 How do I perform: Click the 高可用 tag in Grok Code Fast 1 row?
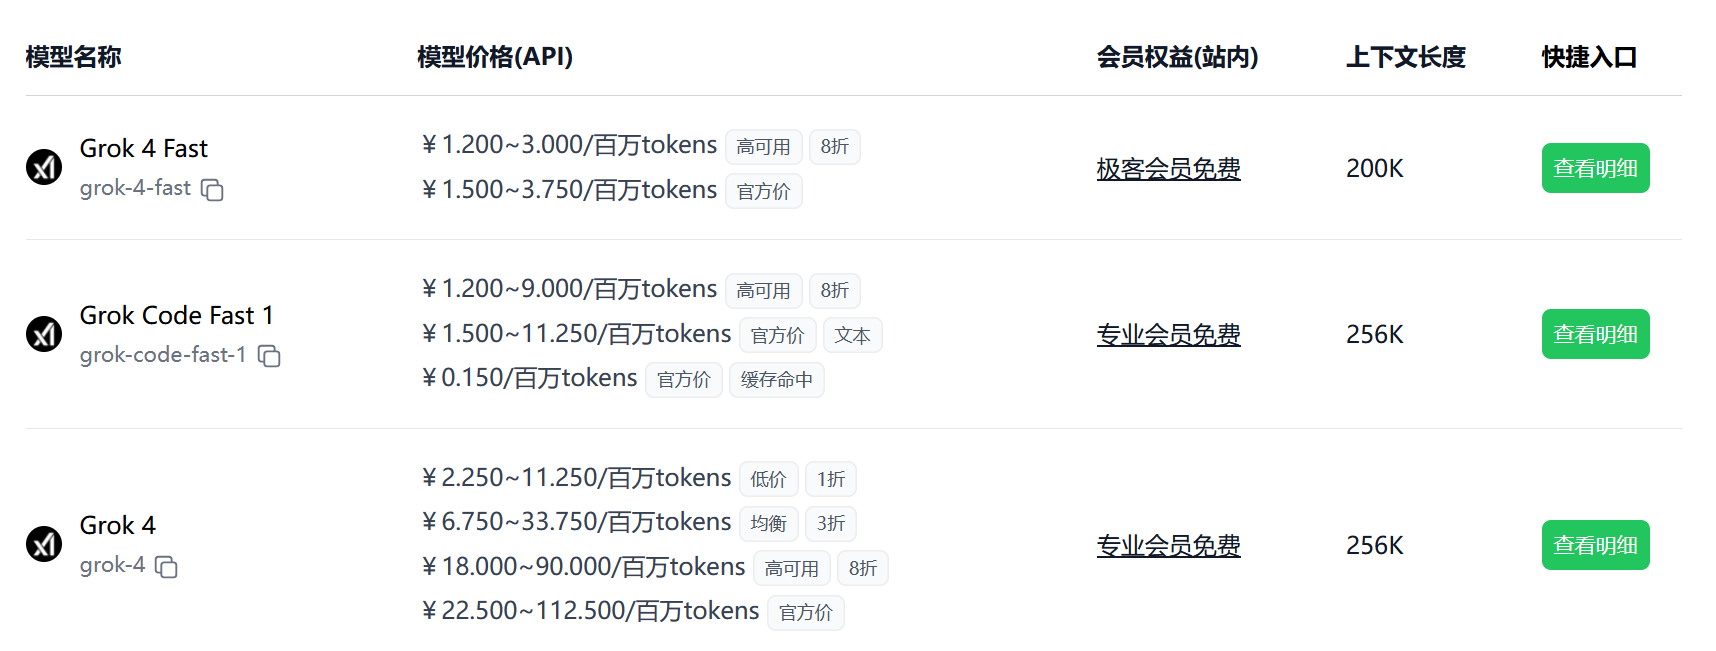pos(764,291)
